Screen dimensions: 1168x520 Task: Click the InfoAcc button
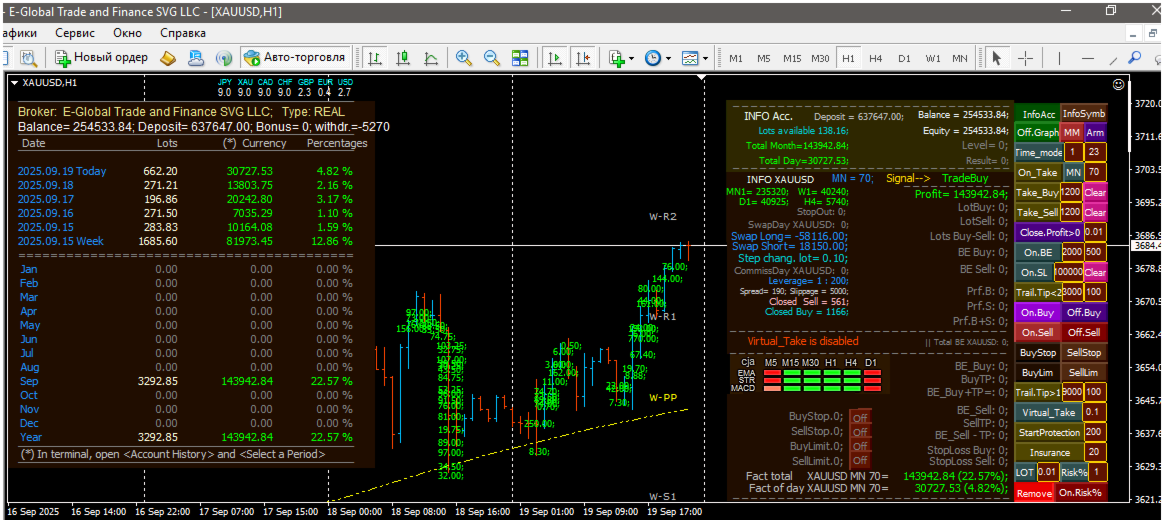click(x=1038, y=113)
